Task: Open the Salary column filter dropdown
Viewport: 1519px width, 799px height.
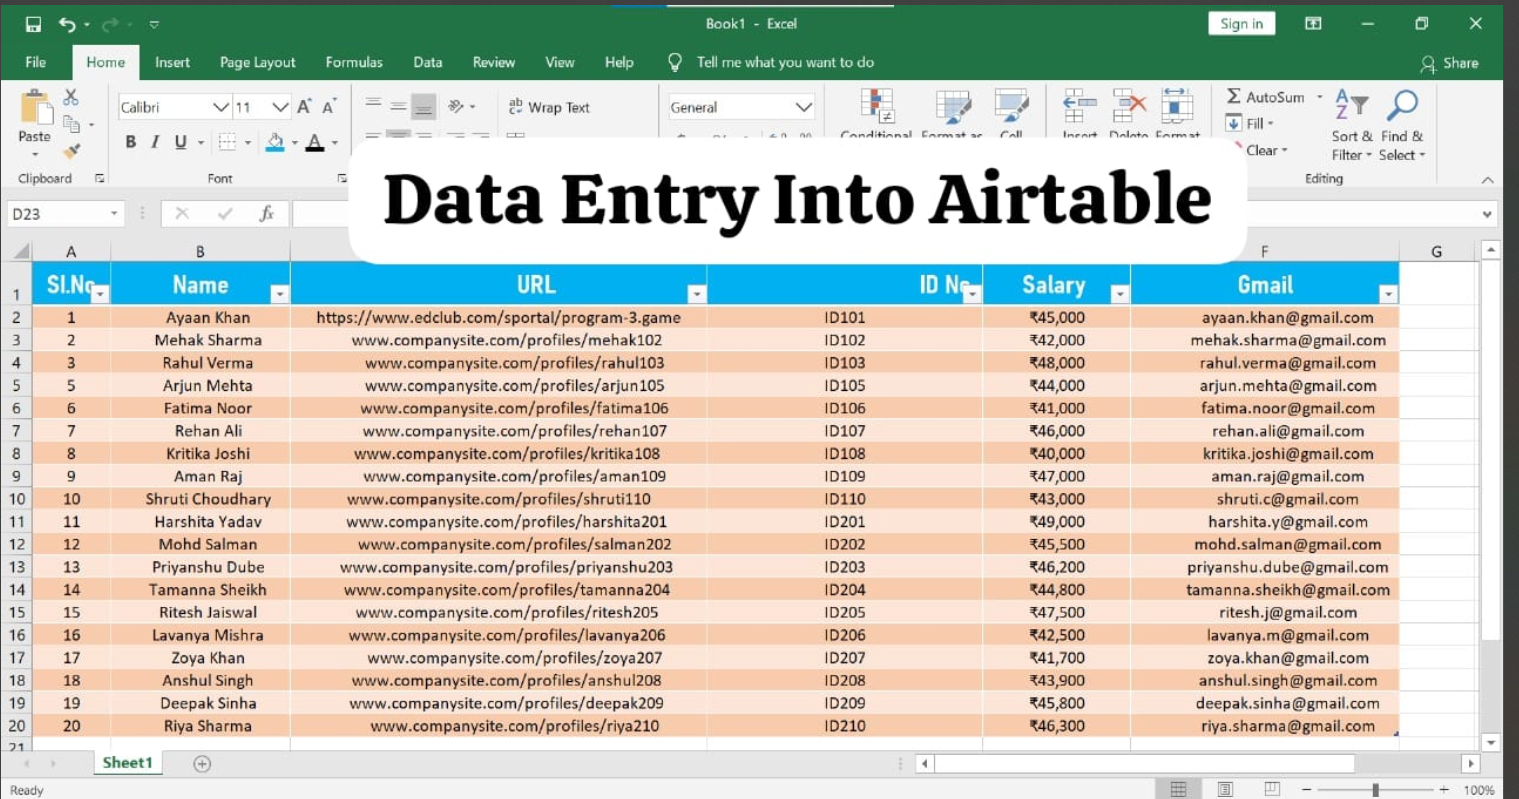Action: pos(1119,294)
